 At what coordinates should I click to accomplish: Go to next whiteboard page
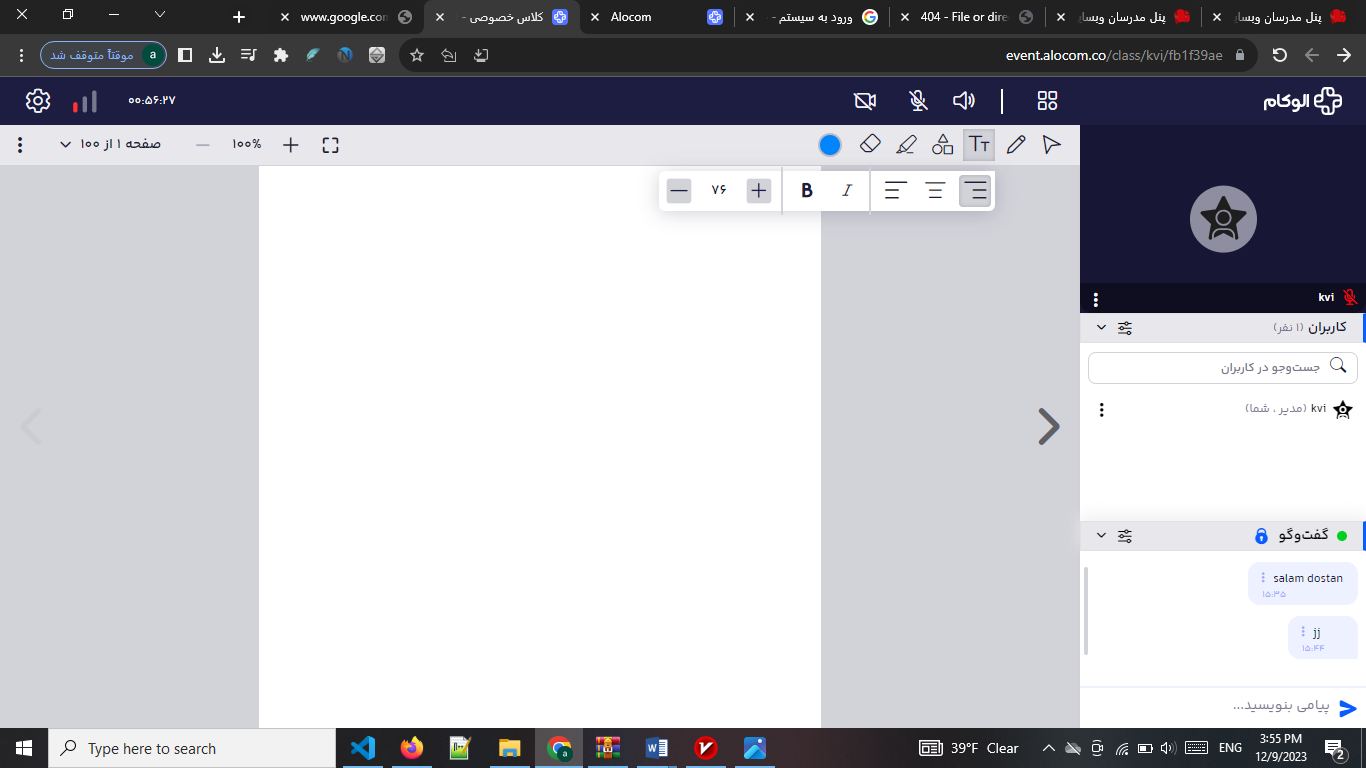tap(1048, 427)
